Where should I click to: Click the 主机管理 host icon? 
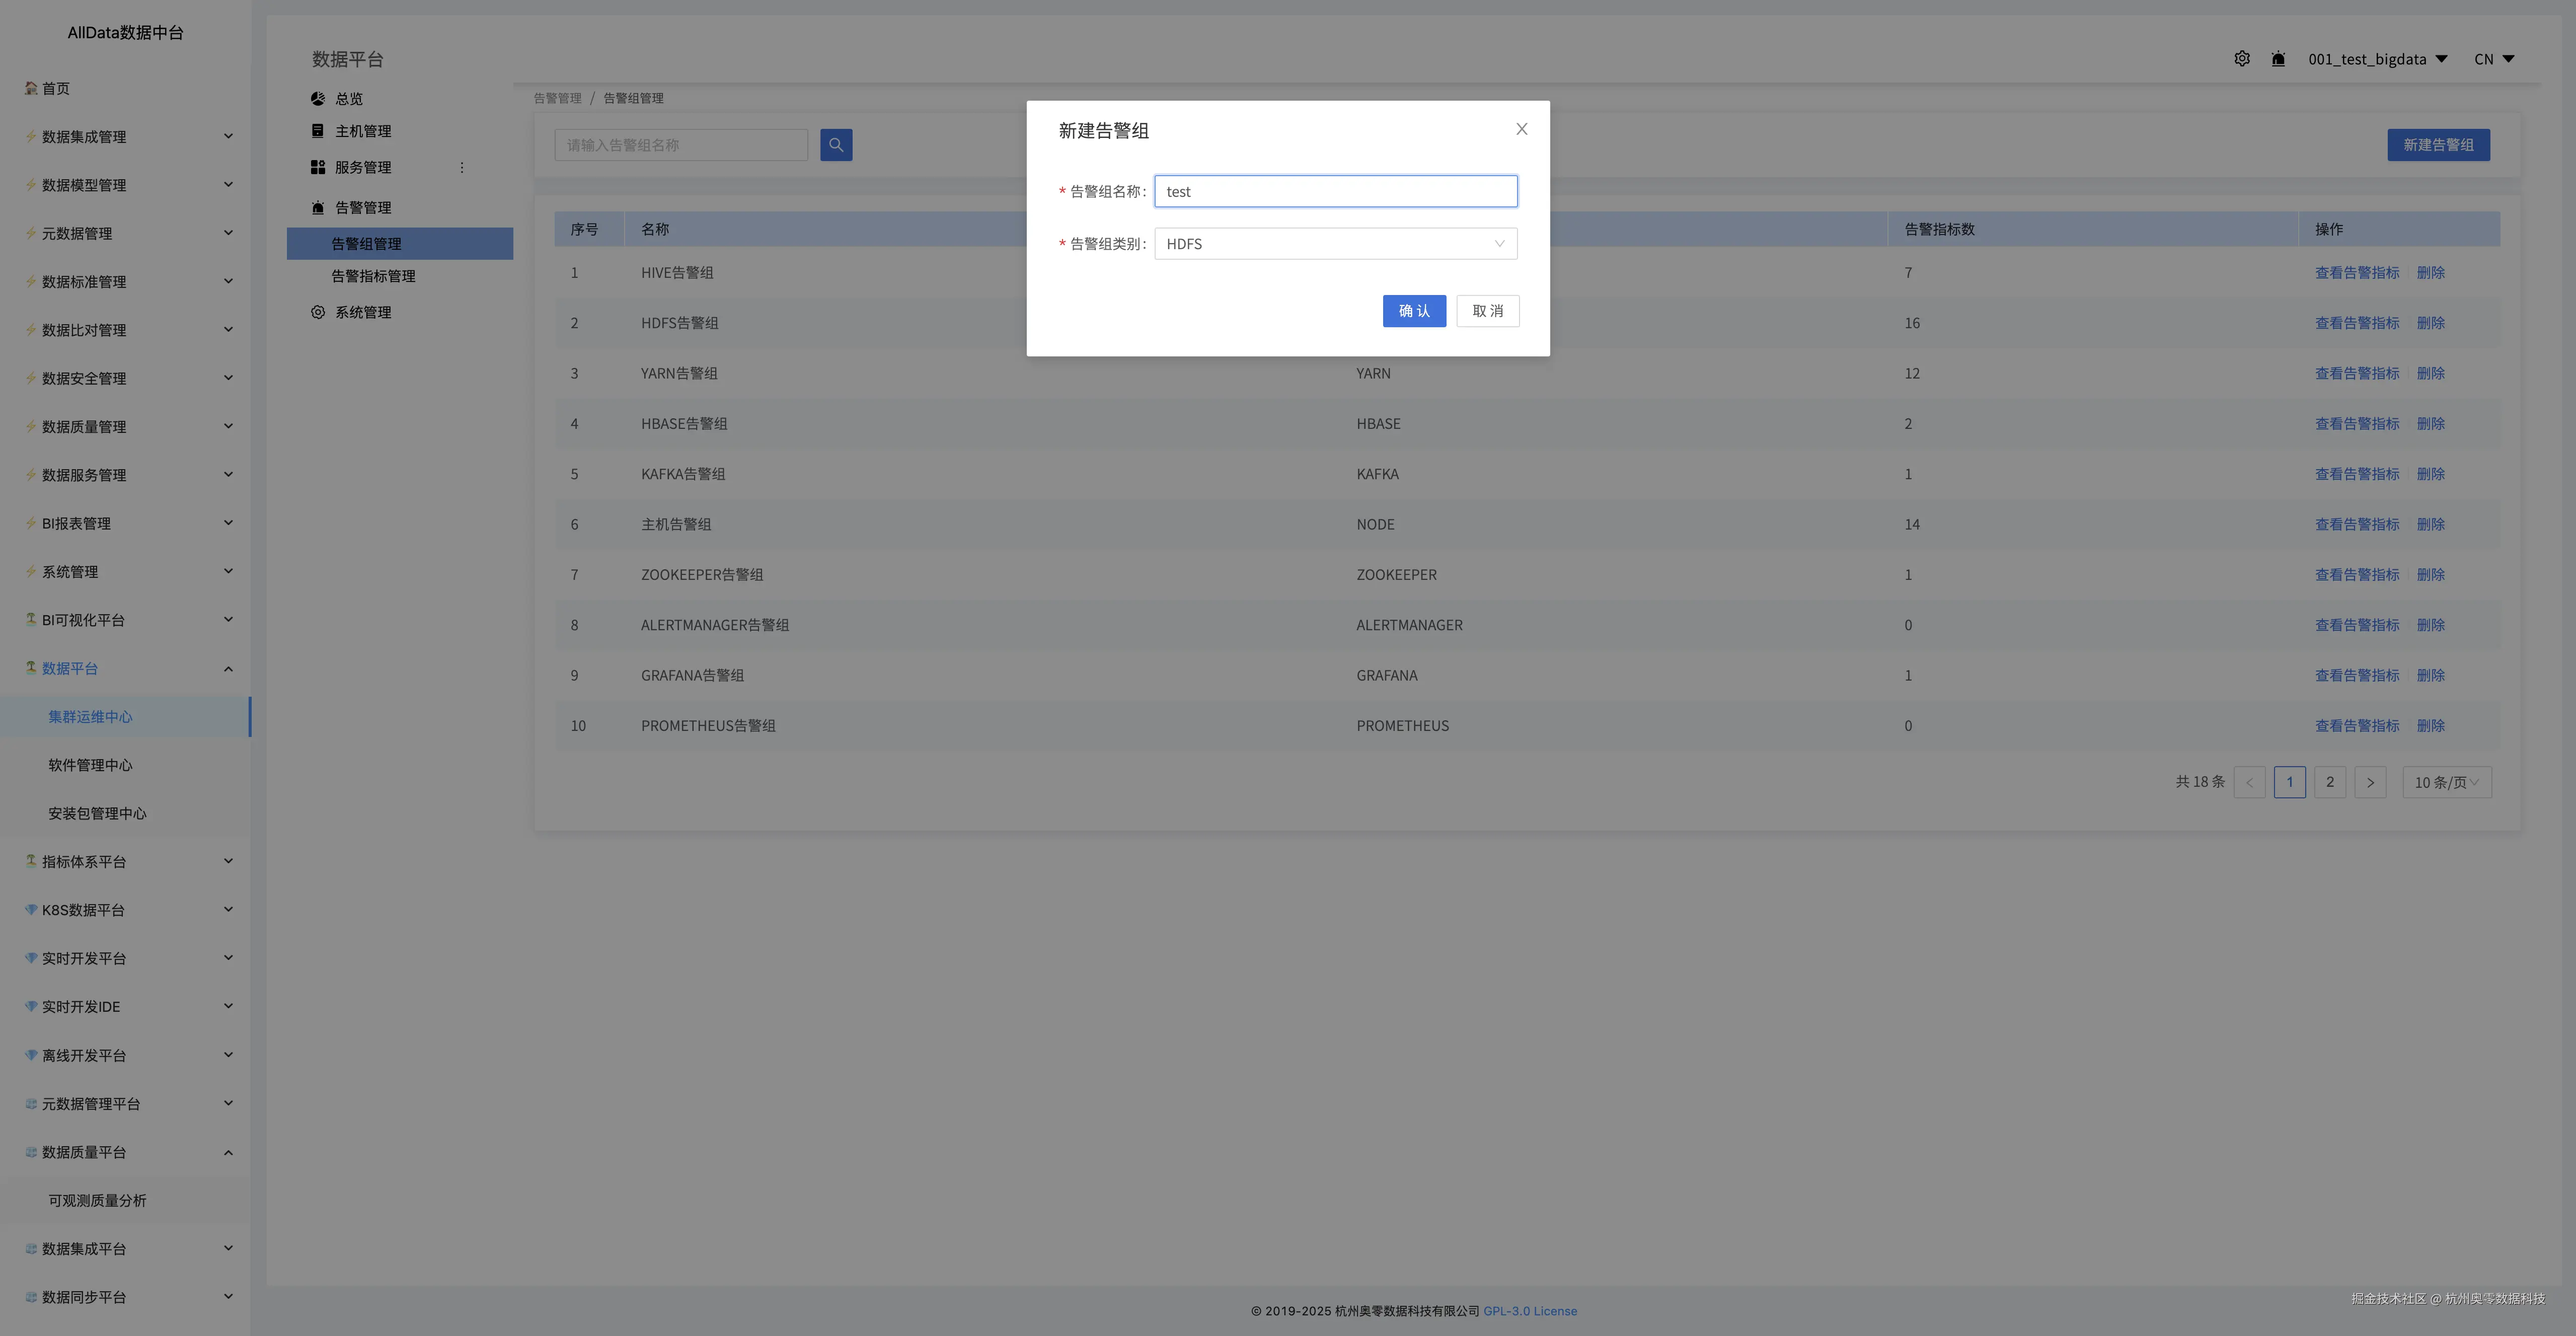318,131
